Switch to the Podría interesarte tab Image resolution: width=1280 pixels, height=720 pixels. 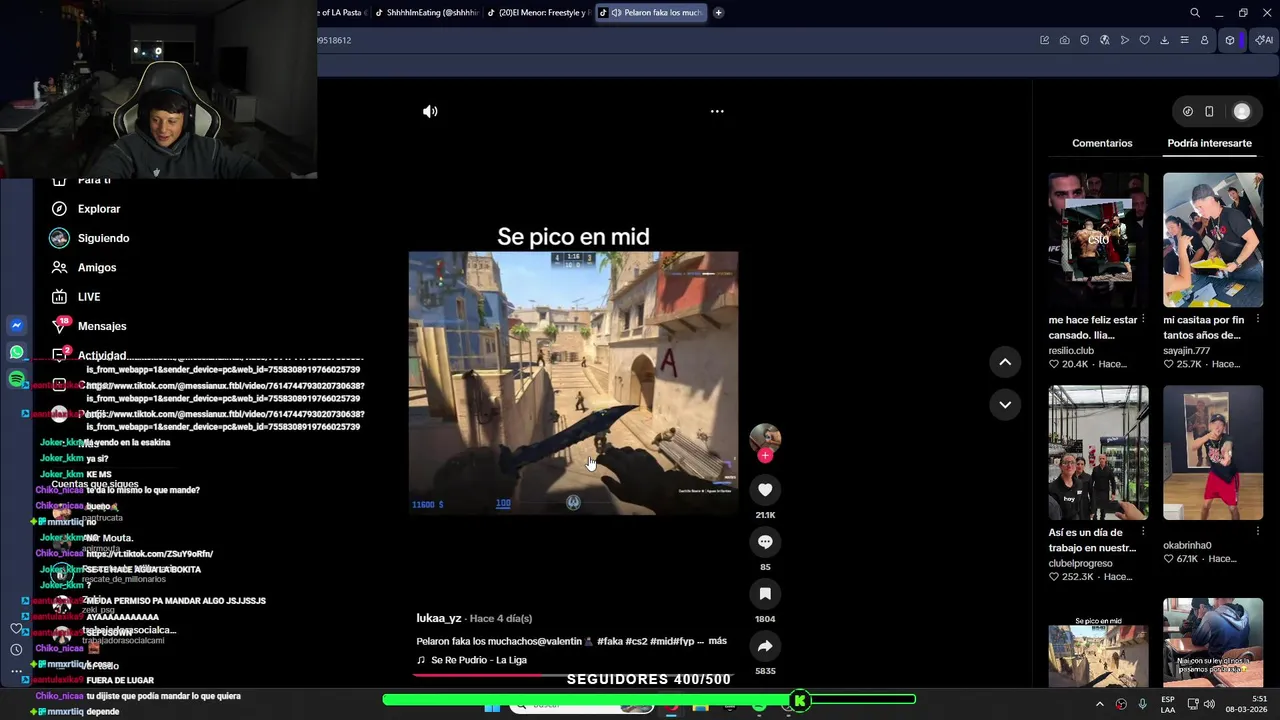click(1209, 143)
